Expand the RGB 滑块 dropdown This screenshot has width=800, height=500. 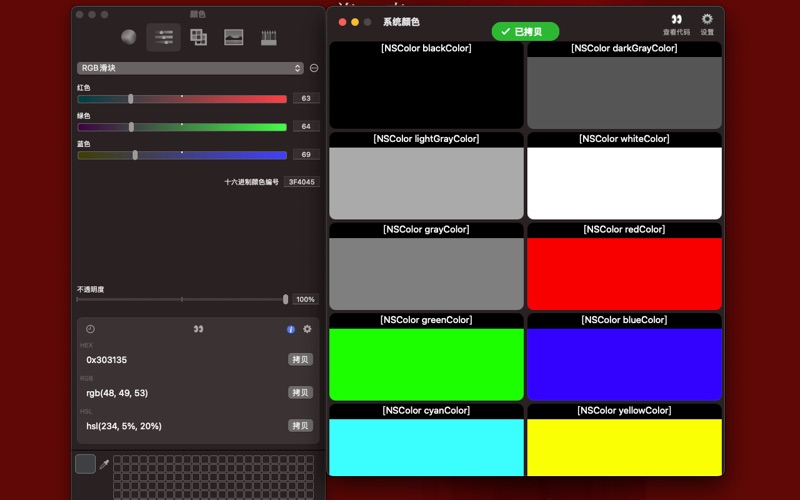tap(190, 68)
